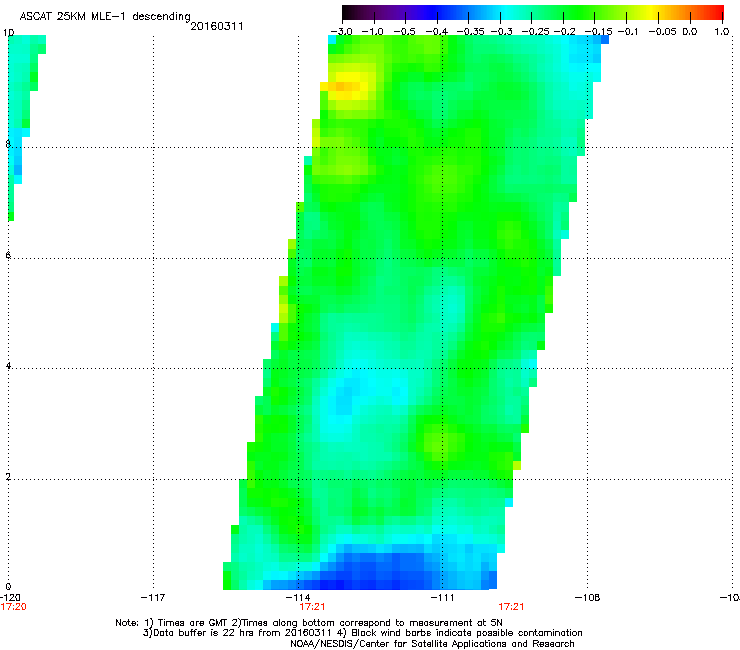The width and height of the screenshot is (740, 650).
Task: Click longitude label -117
Action: point(153,598)
